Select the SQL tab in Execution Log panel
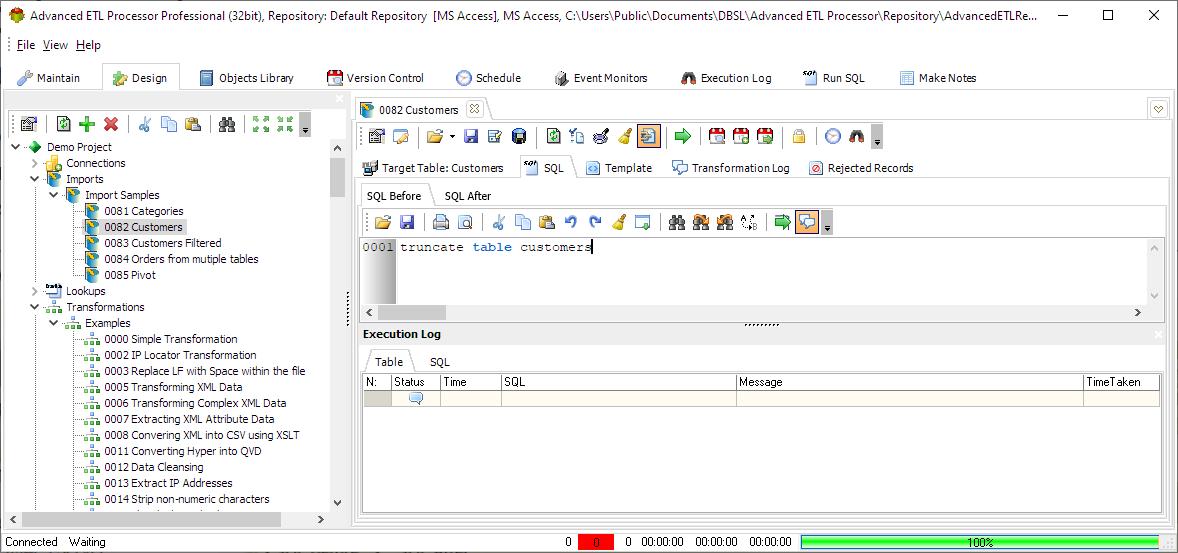This screenshot has width=1178, height=553. tap(439, 362)
